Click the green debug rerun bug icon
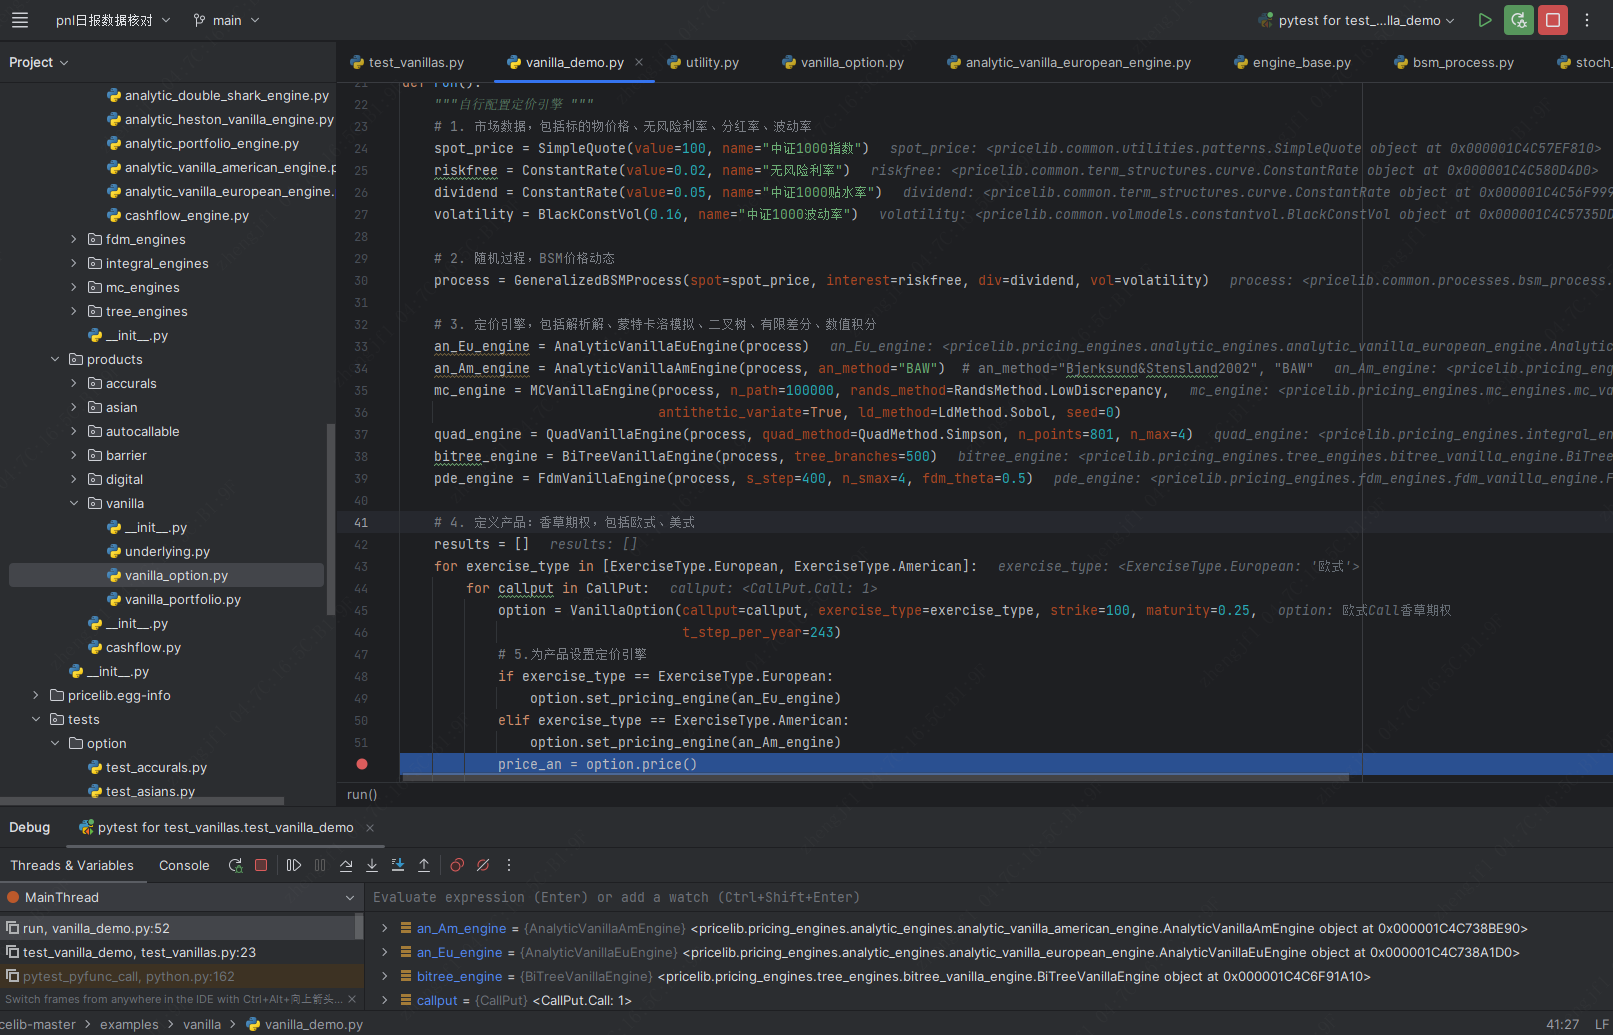The width and height of the screenshot is (1613, 1035). click(x=1519, y=20)
